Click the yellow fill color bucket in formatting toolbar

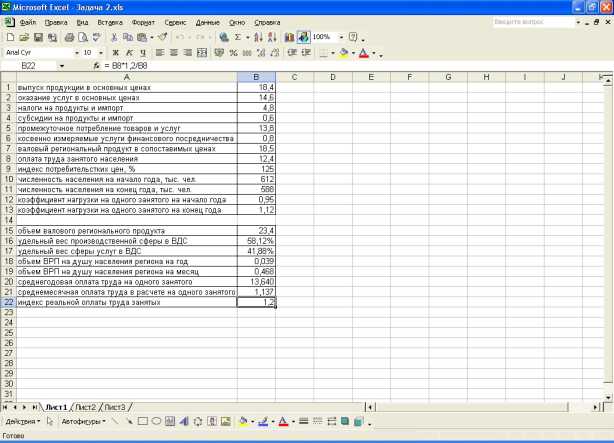tap(343, 52)
